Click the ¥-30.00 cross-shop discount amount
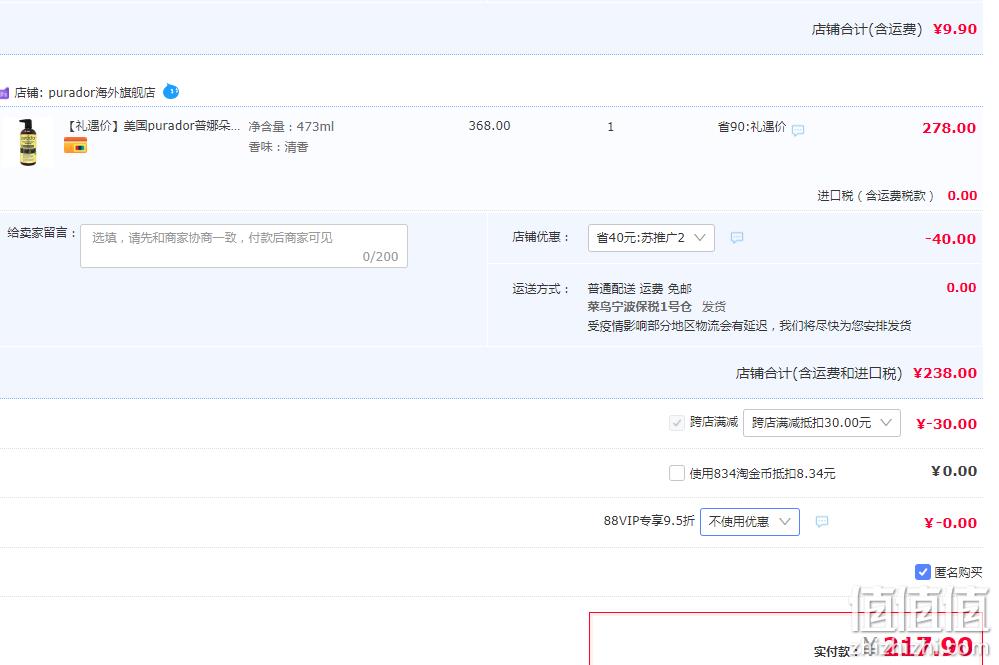Viewport: 999px width, 665px height. [x=946, y=424]
